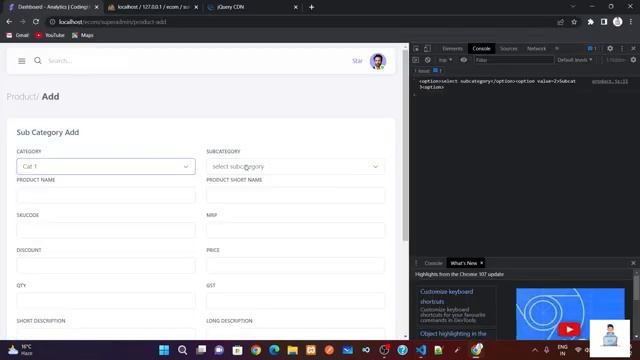Toggle the browser side panel icon
The width and height of the screenshot is (640, 360).
click(604, 22)
